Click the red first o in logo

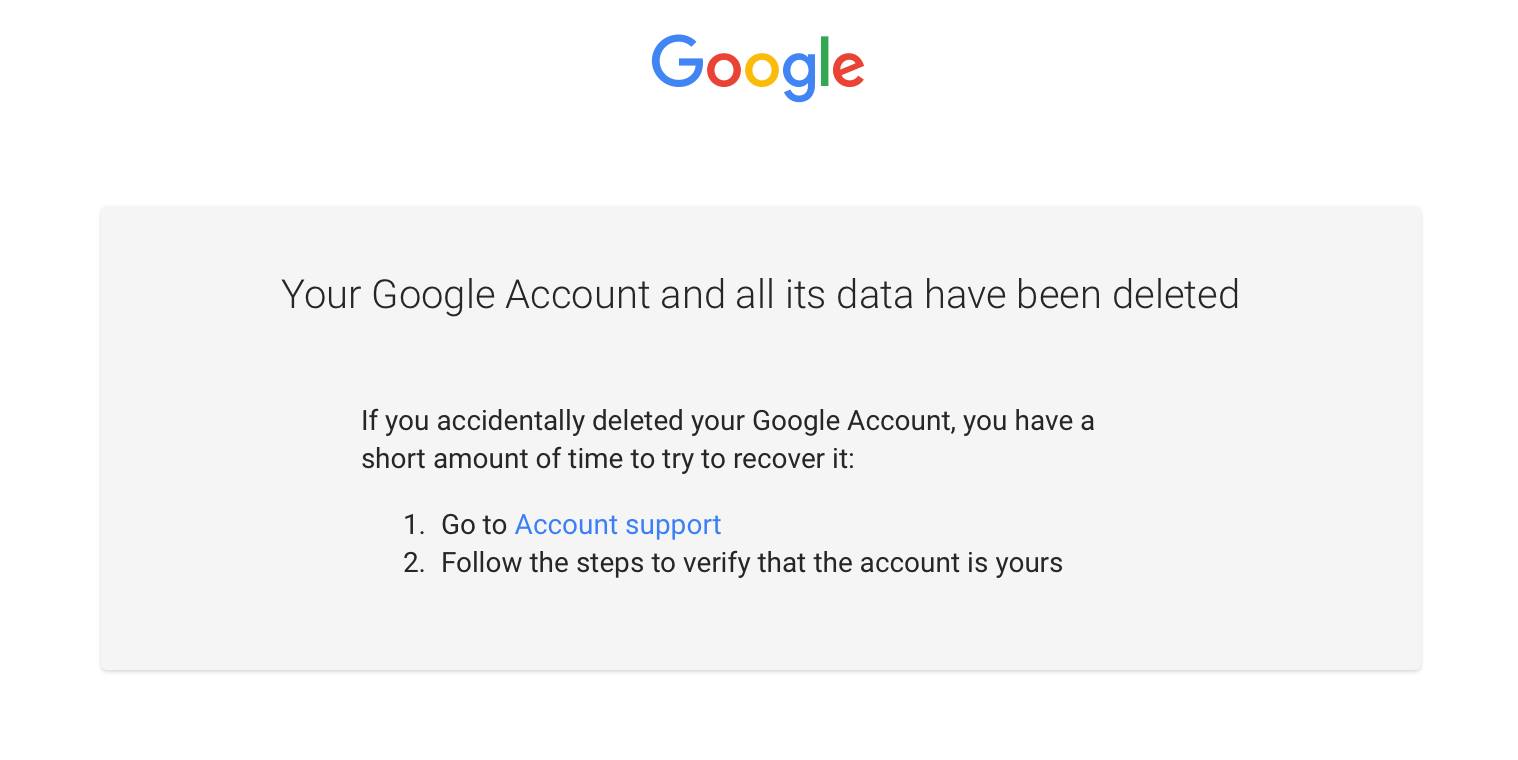tap(724, 69)
